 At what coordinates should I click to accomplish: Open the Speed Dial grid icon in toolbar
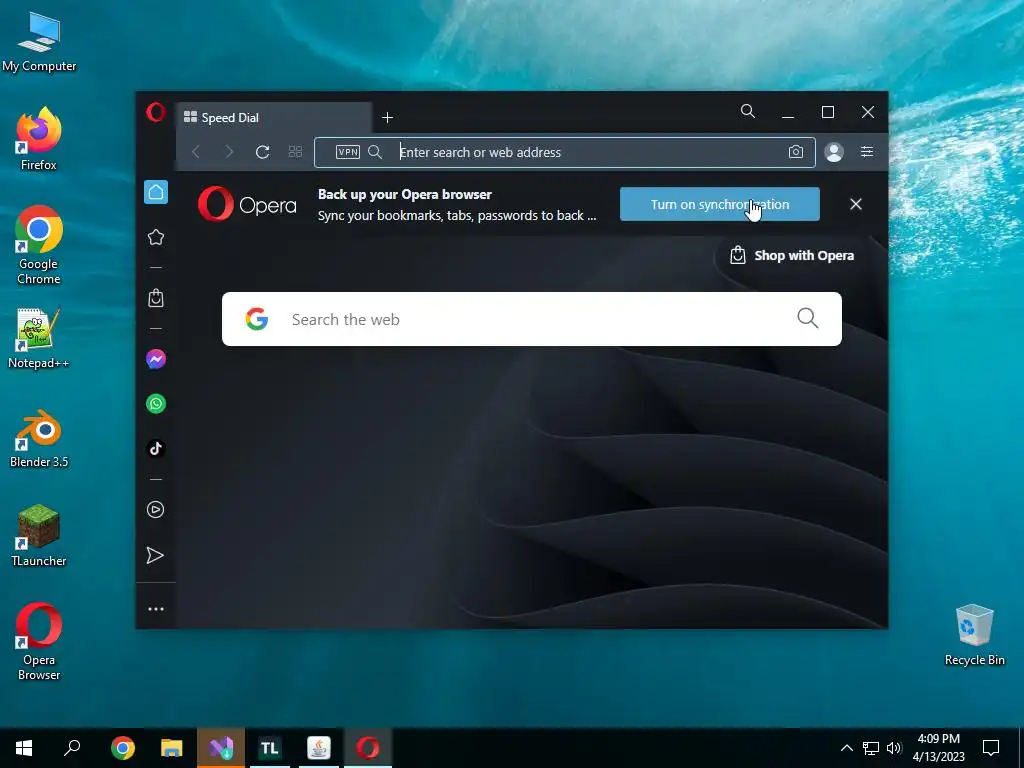[x=295, y=152]
